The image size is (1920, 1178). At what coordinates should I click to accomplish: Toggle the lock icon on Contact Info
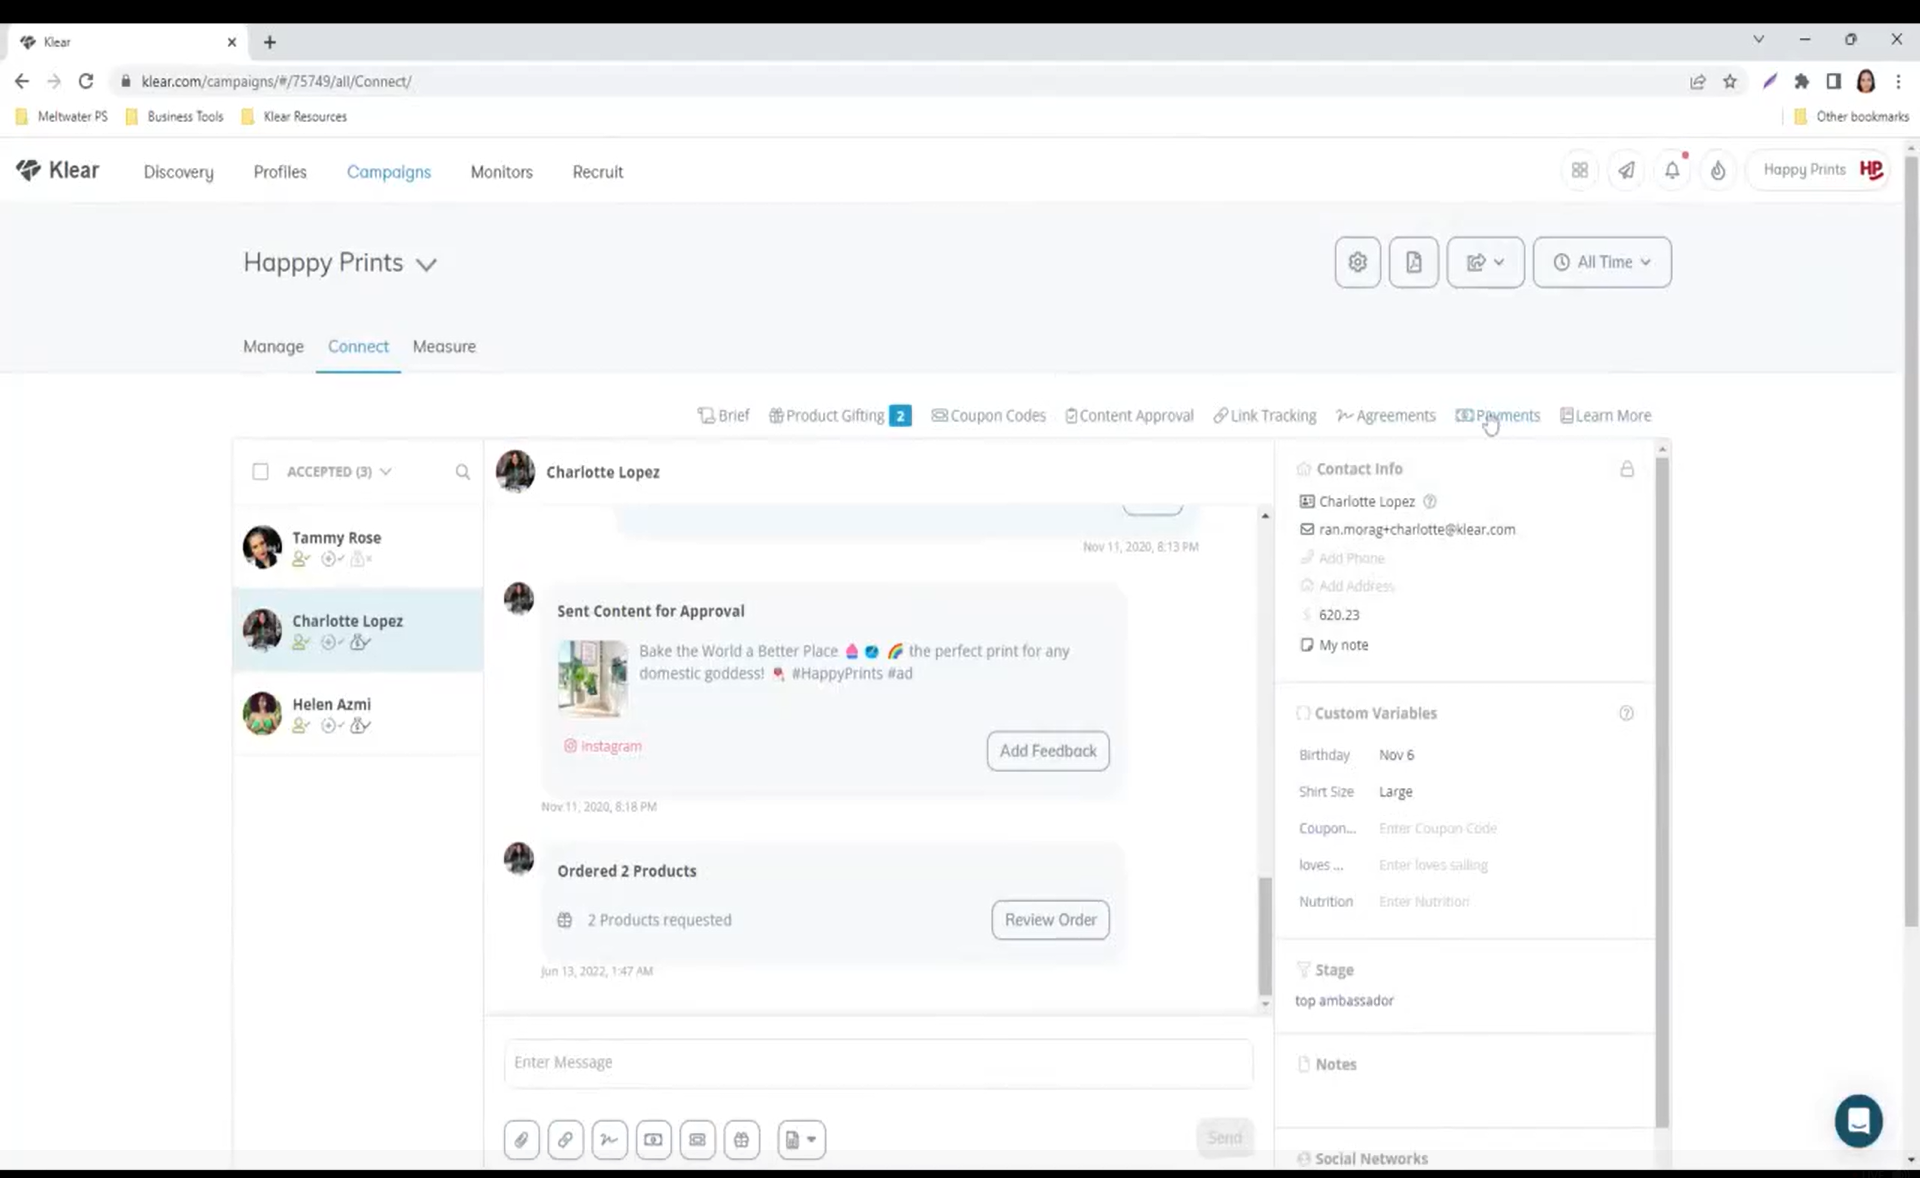(x=1627, y=469)
